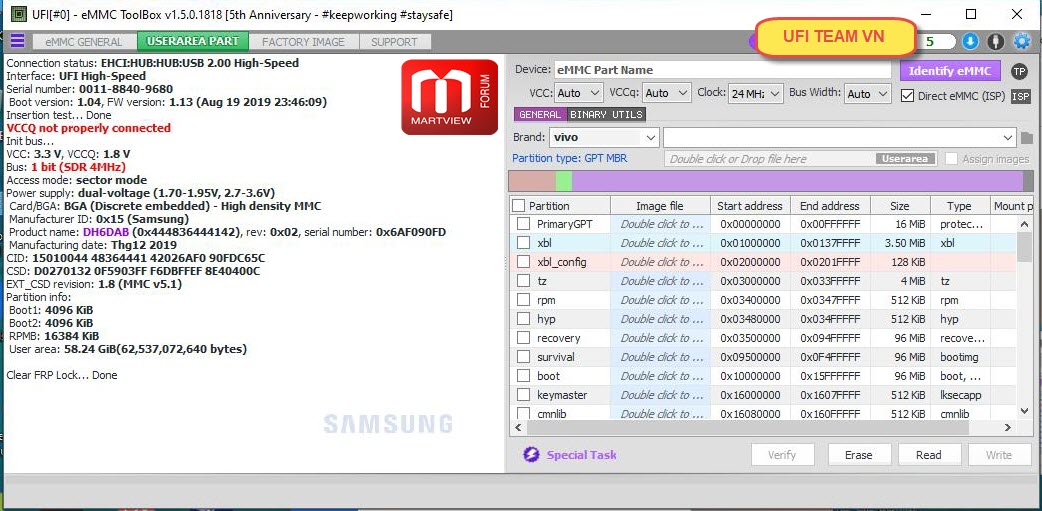The image size is (1042, 511).
Task: Open the VCCq voltage dropdown
Action: [x=667, y=93]
